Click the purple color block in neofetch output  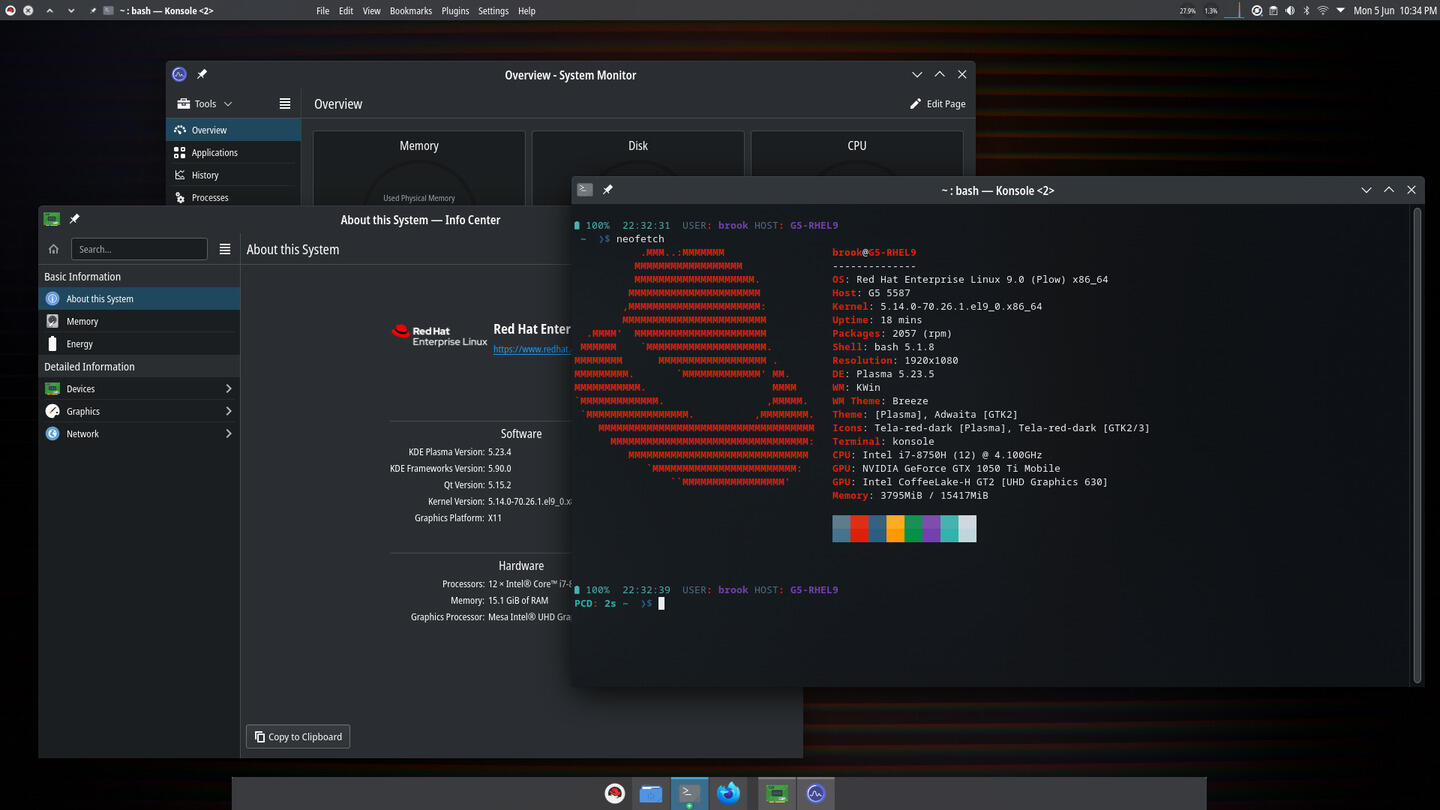(x=931, y=529)
